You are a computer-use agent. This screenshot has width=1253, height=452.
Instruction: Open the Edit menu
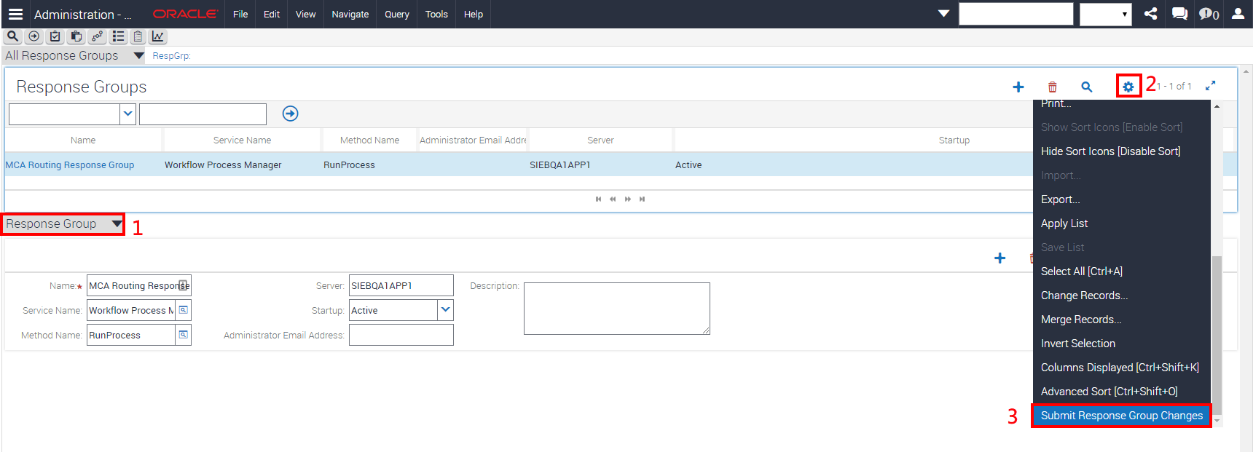click(x=272, y=14)
